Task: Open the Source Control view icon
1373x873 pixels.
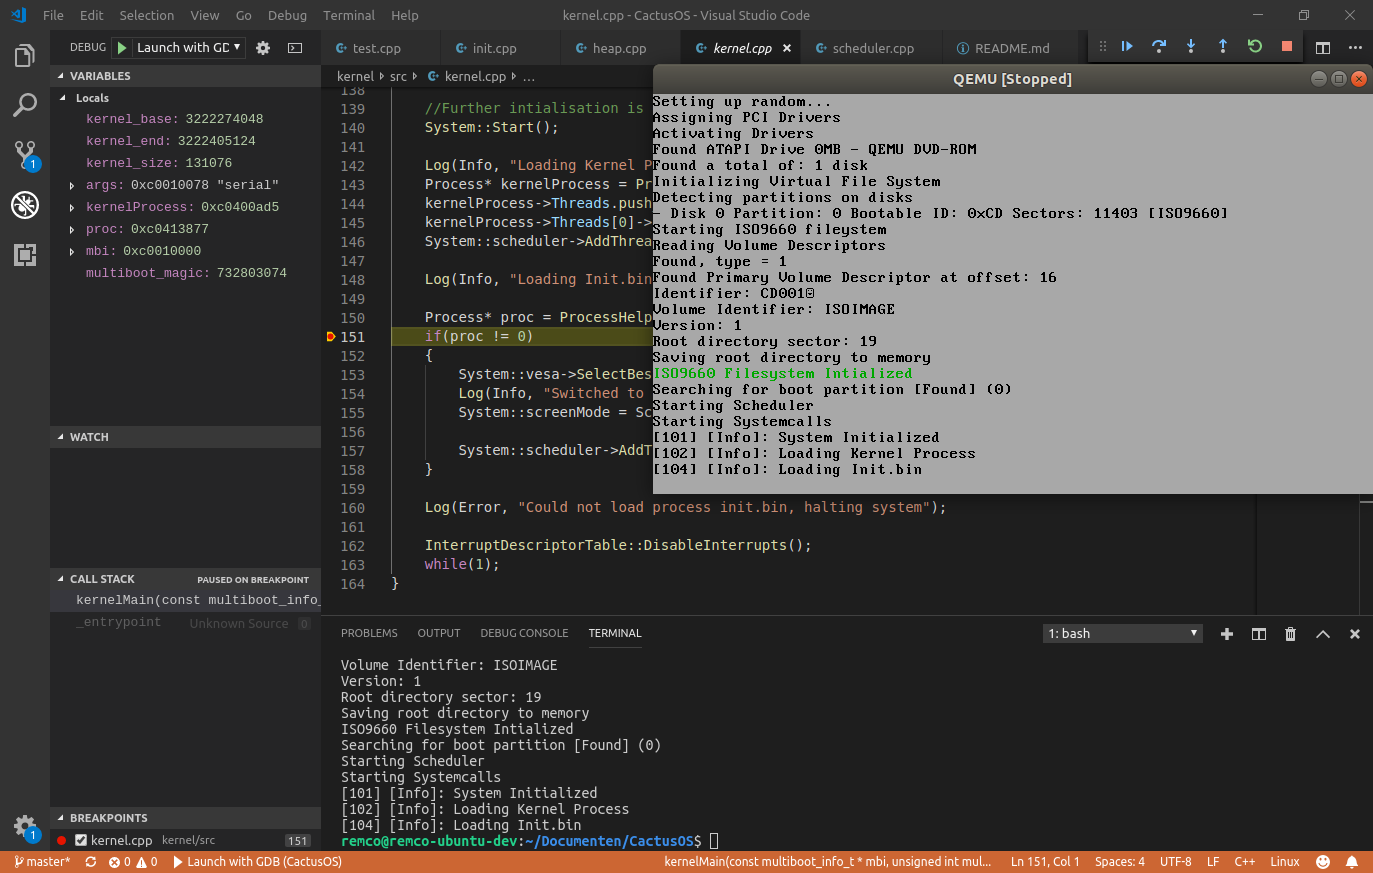Action: tap(25, 155)
